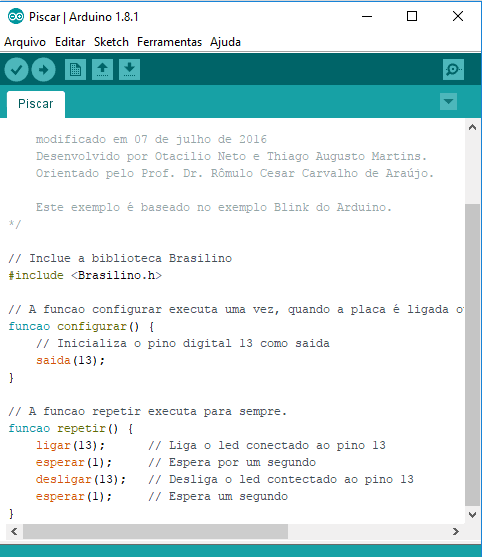Click the horizontal scrollbar thumb

156,531
